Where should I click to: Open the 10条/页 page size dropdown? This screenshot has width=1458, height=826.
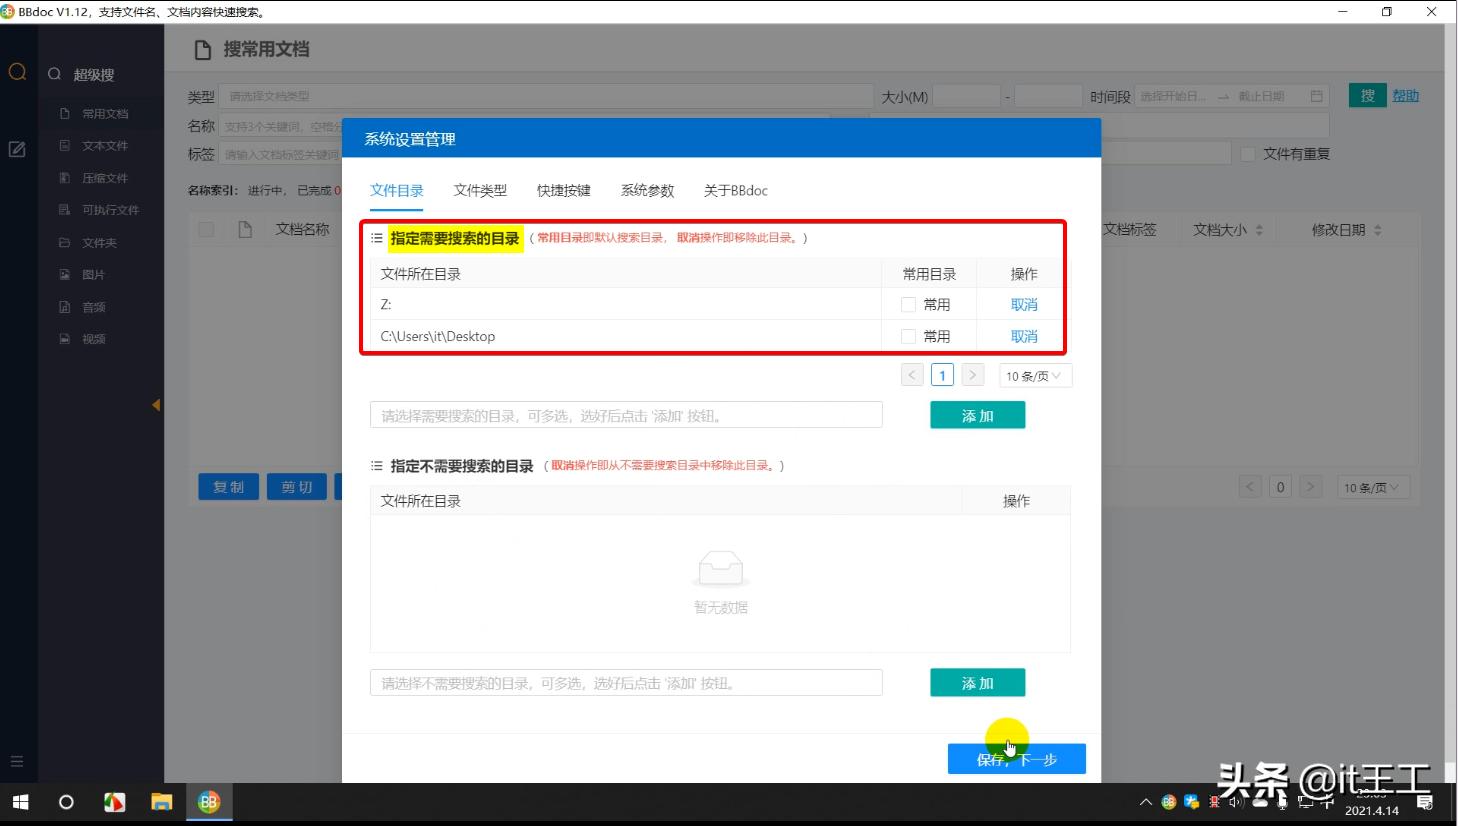click(1035, 375)
